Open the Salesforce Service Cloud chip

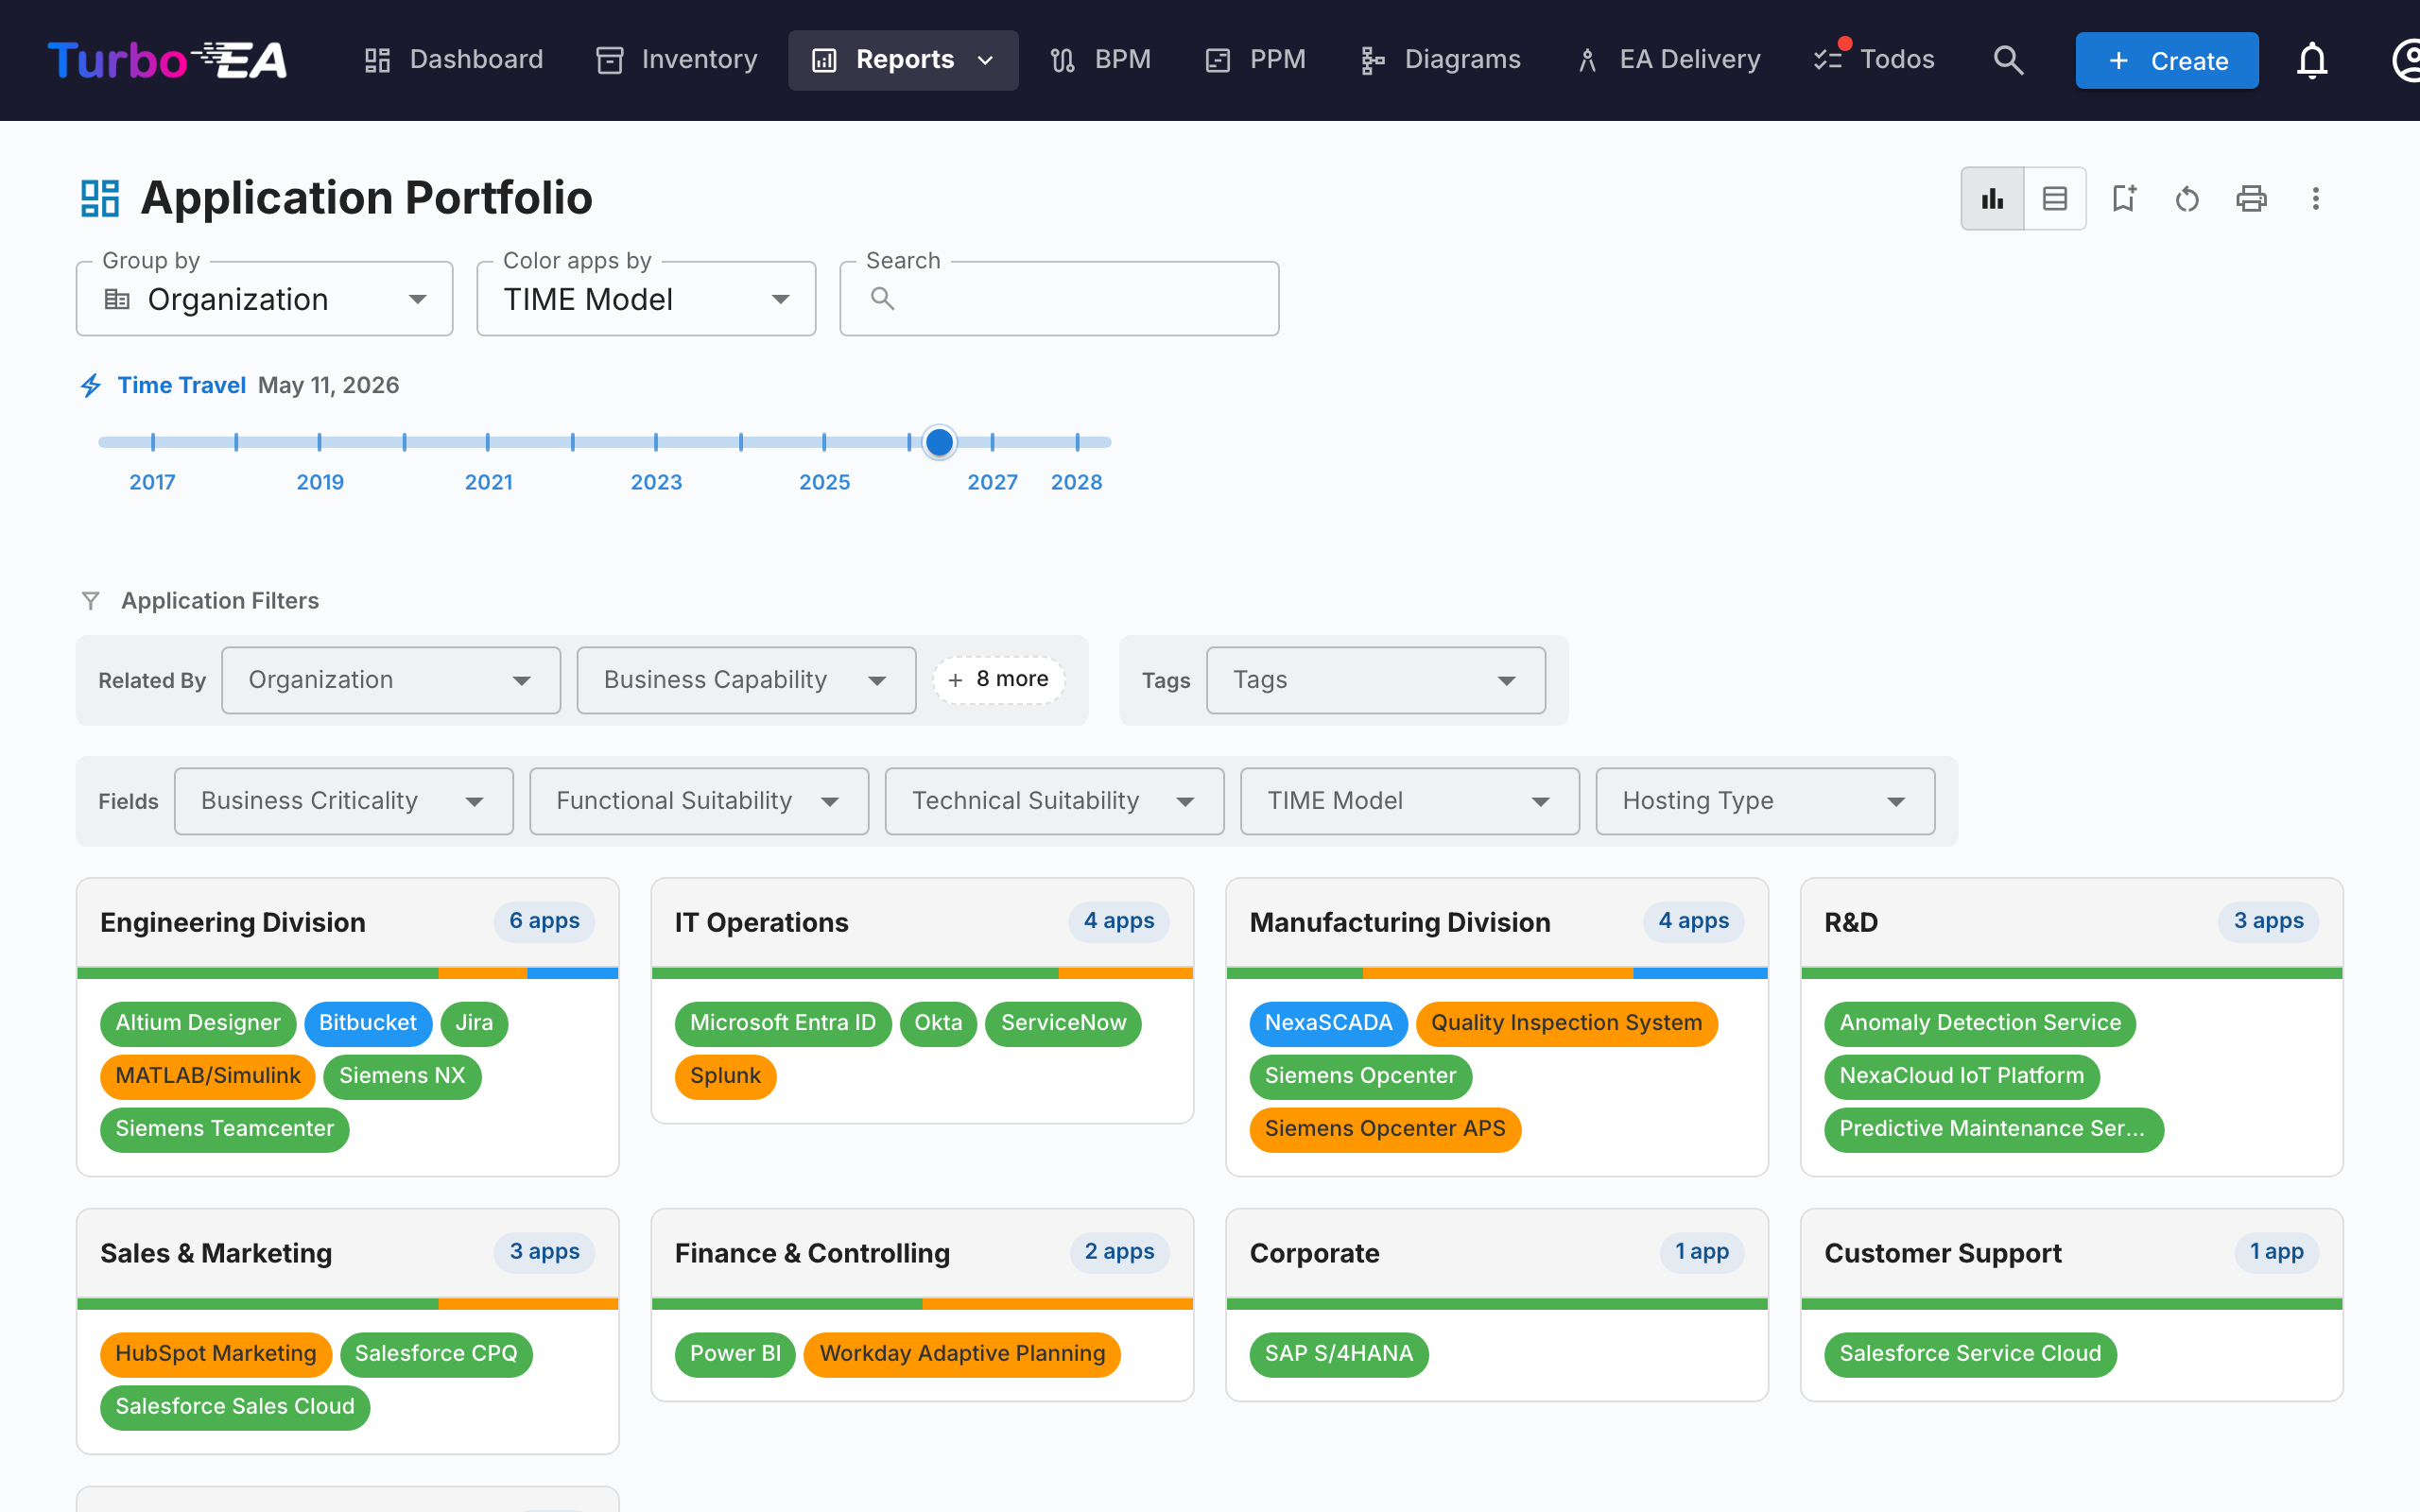1970,1354
